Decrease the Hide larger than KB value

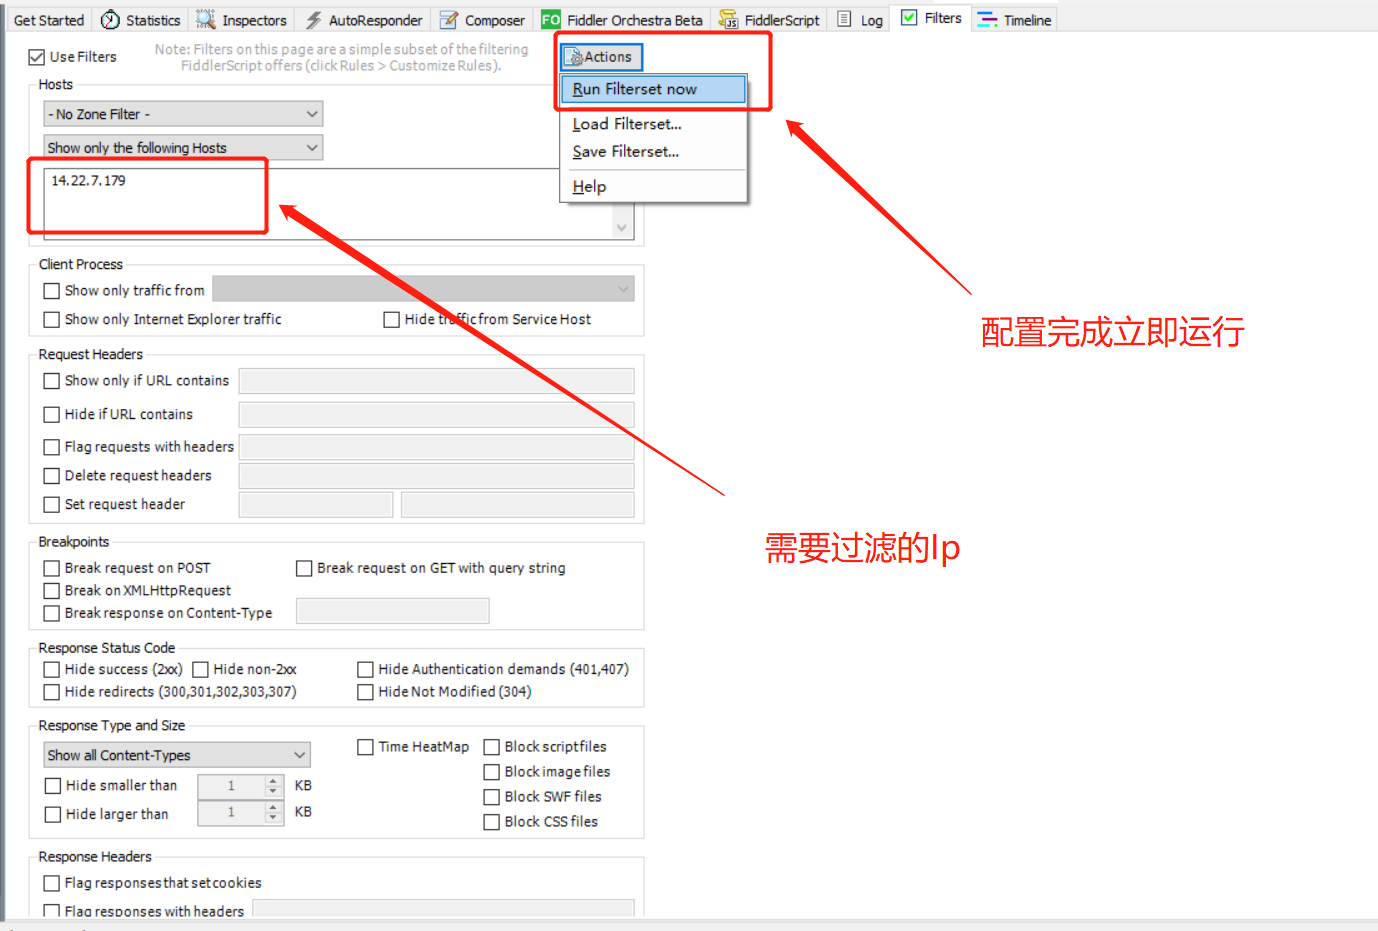[x=273, y=820]
